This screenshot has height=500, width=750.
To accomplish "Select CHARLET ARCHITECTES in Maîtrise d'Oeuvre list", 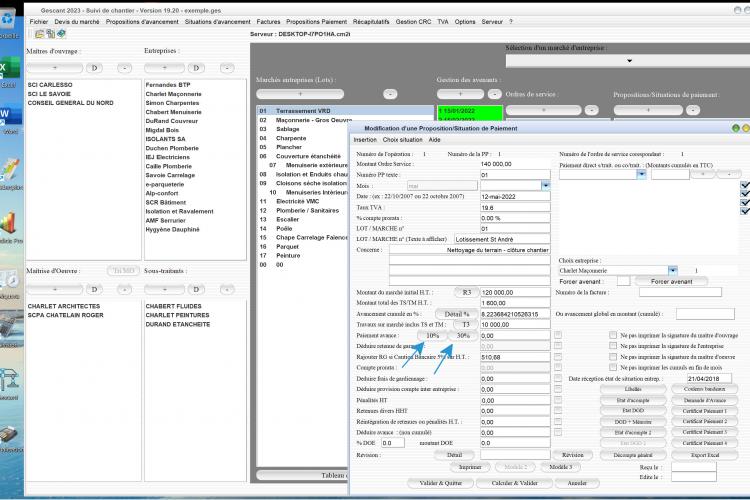I will tap(64, 306).
